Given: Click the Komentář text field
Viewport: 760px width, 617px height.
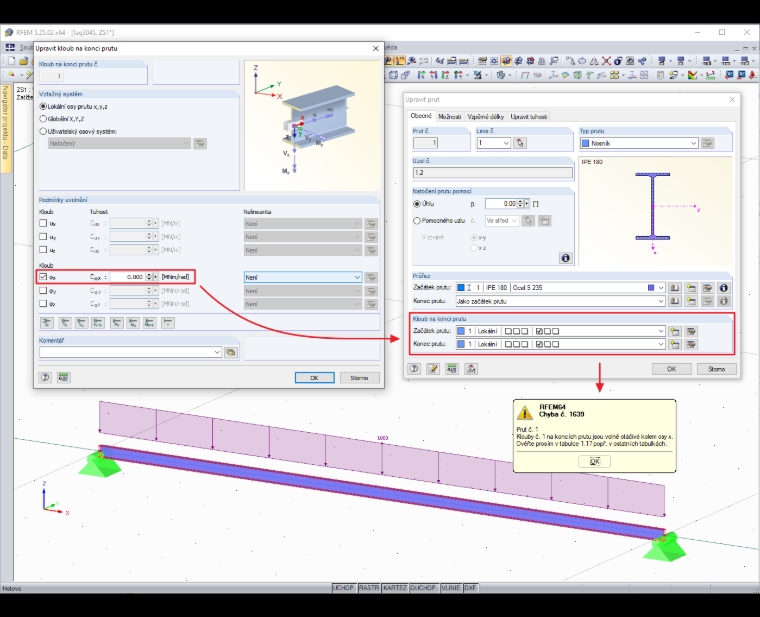Looking at the screenshot, I should (x=127, y=352).
